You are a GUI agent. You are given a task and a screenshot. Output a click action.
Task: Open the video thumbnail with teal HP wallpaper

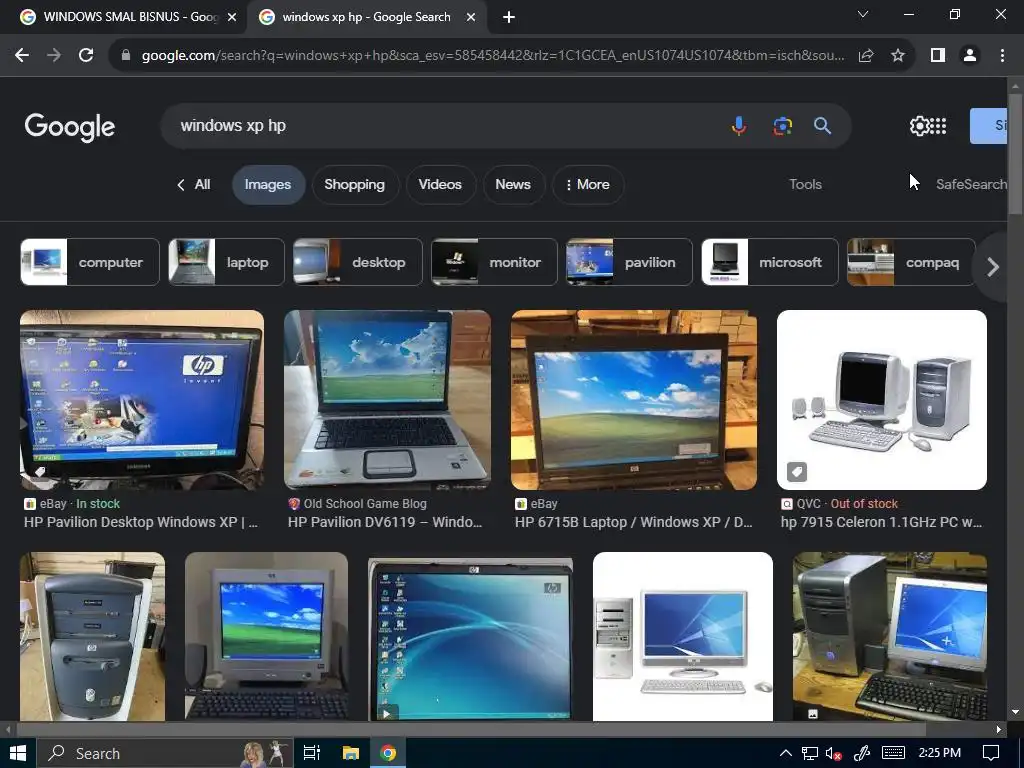(470, 639)
